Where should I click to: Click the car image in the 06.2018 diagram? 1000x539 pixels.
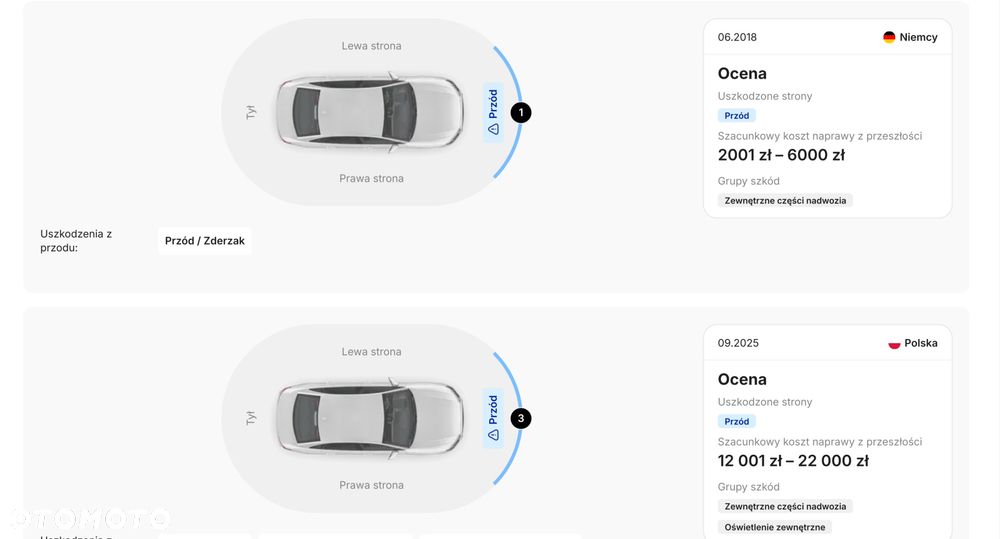pyautogui.click(x=370, y=112)
